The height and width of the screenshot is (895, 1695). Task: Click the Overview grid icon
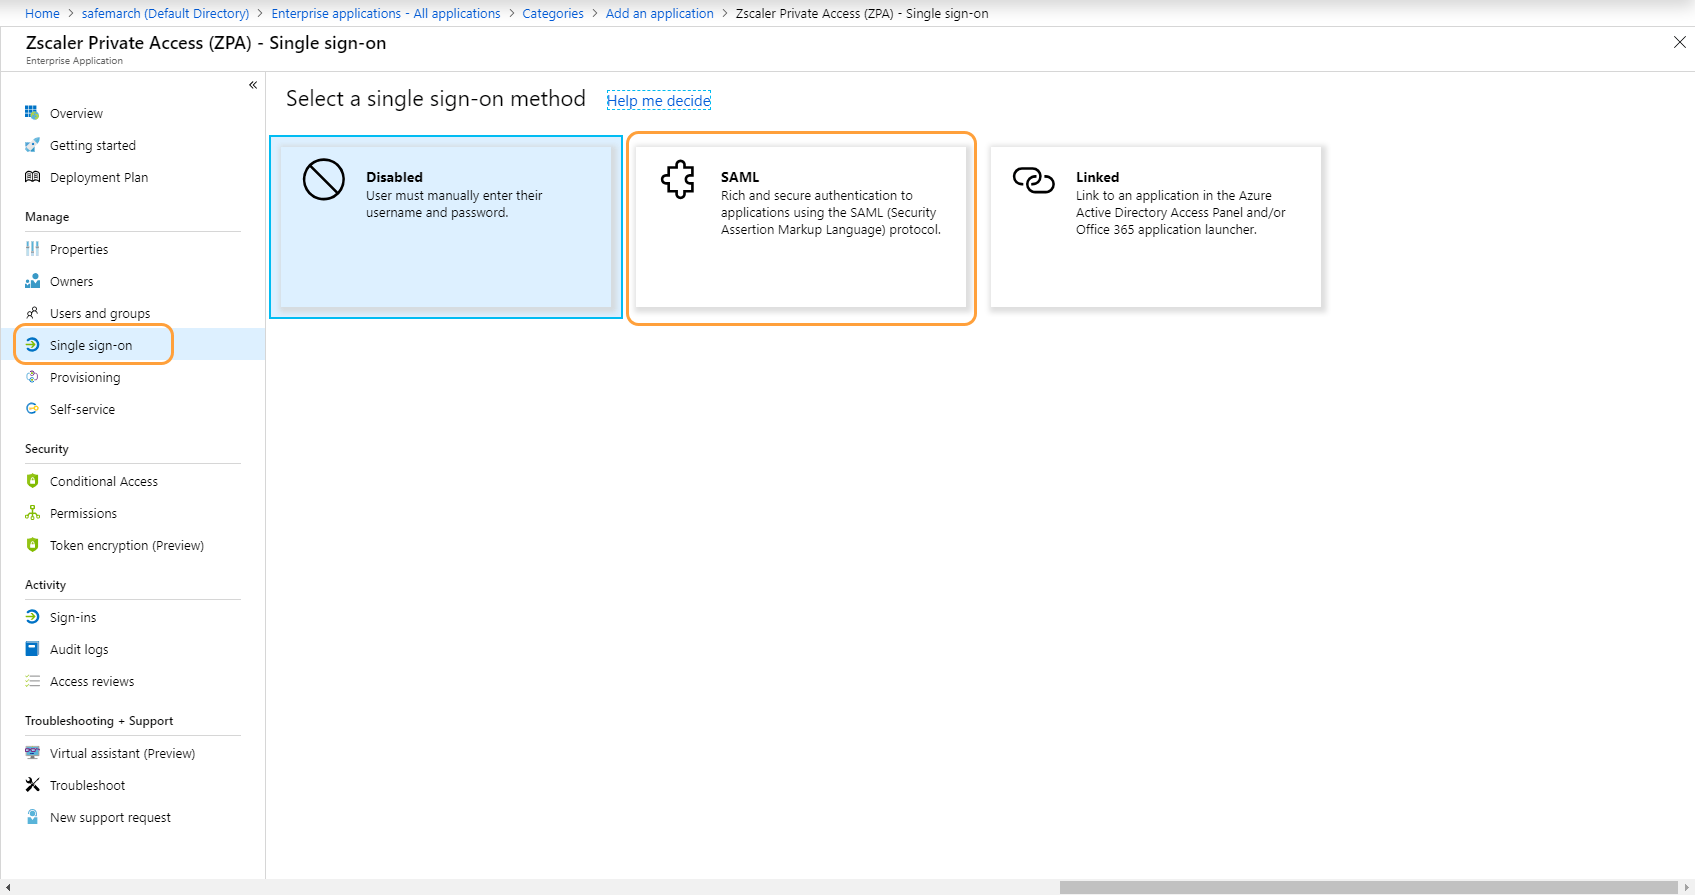coord(32,113)
